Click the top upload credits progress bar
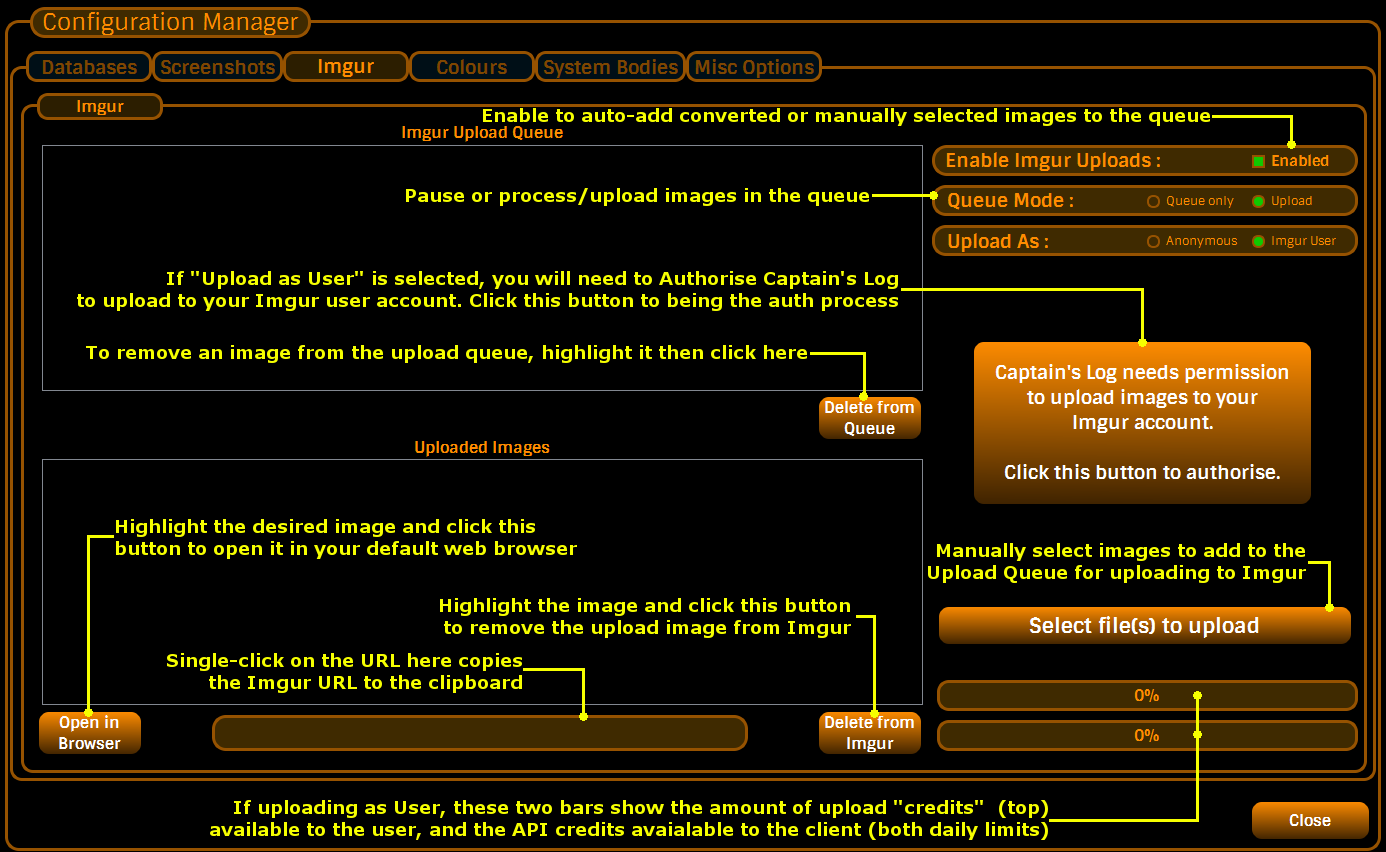Image resolution: width=1386 pixels, height=852 pixels. 1147,695
